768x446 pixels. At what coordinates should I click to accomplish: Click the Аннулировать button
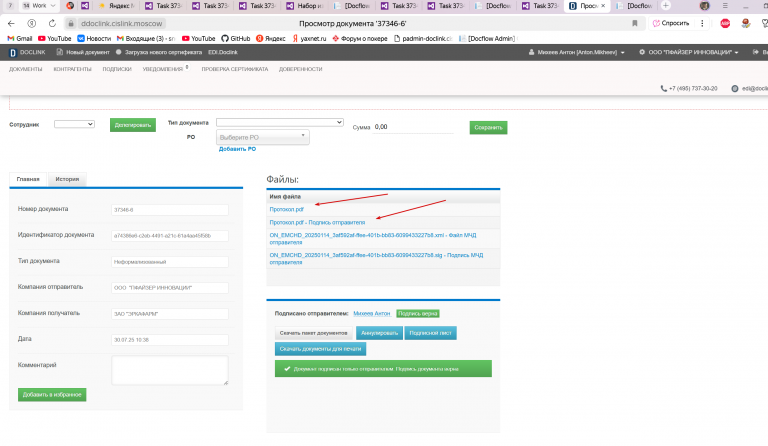click(x=379, y=333)
